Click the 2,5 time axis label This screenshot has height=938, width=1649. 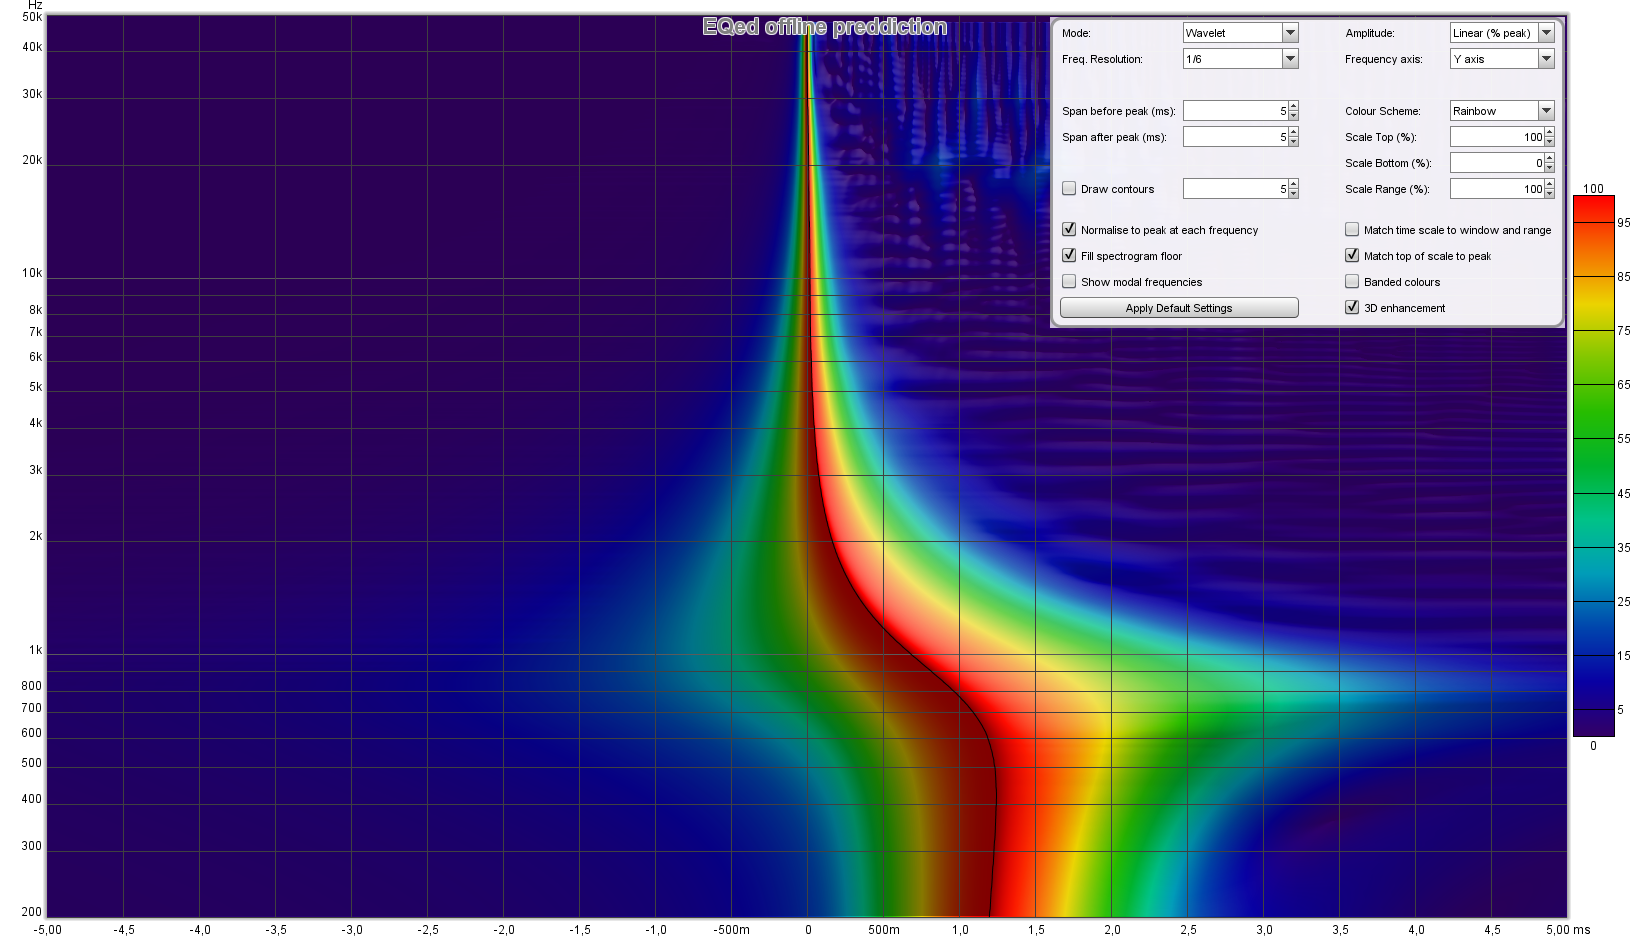pos(1188,929)
